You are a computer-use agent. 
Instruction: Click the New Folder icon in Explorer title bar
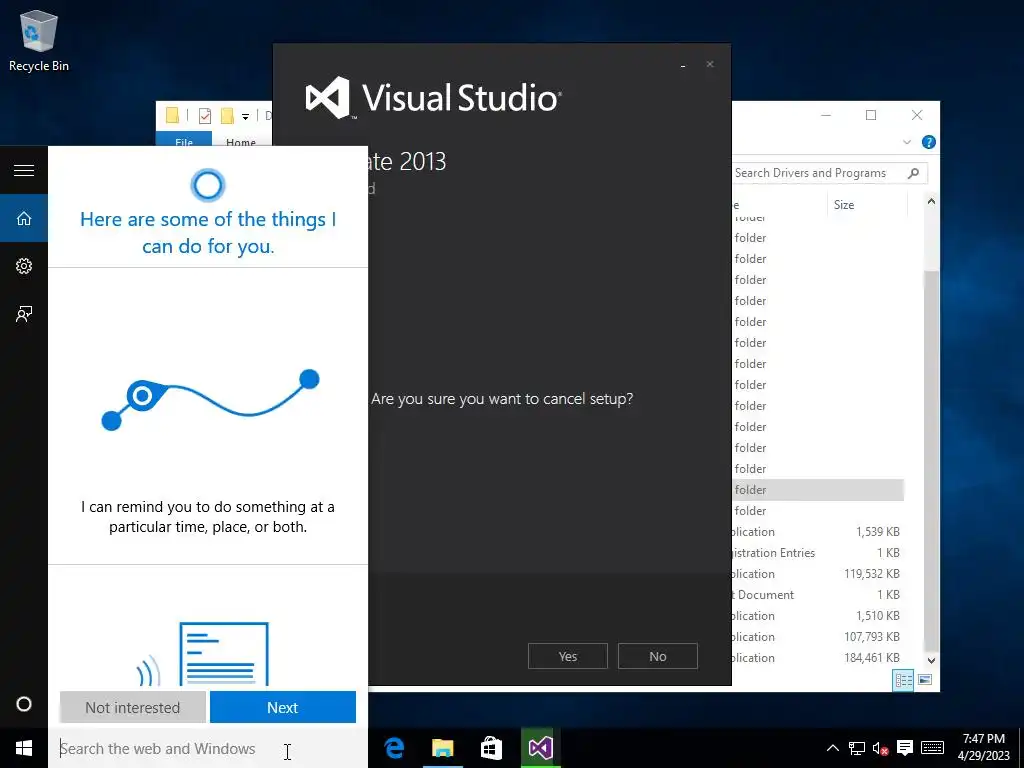tap(227, 116)
